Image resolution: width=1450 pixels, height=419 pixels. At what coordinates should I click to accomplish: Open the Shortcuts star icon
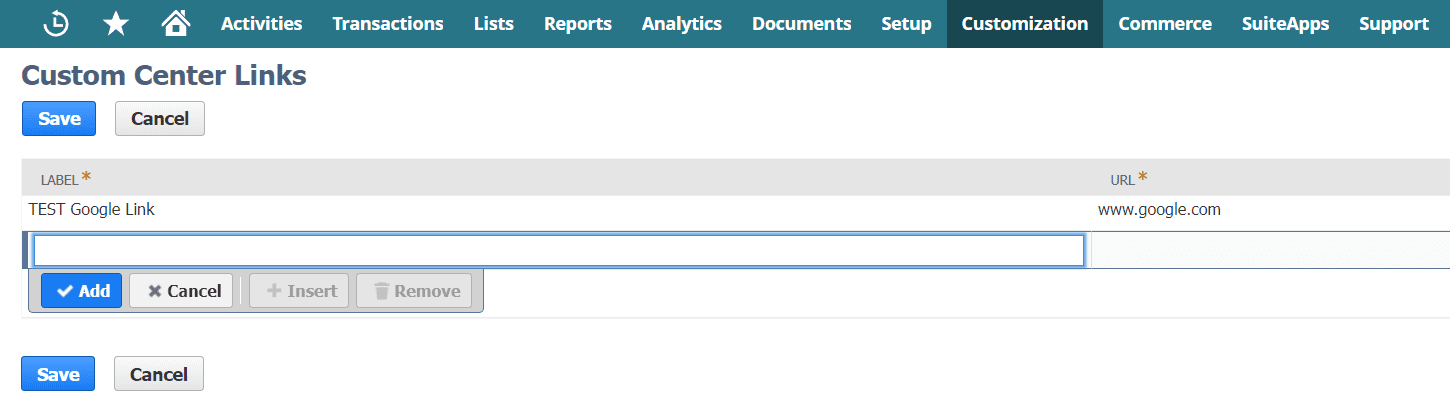point(116,24)
